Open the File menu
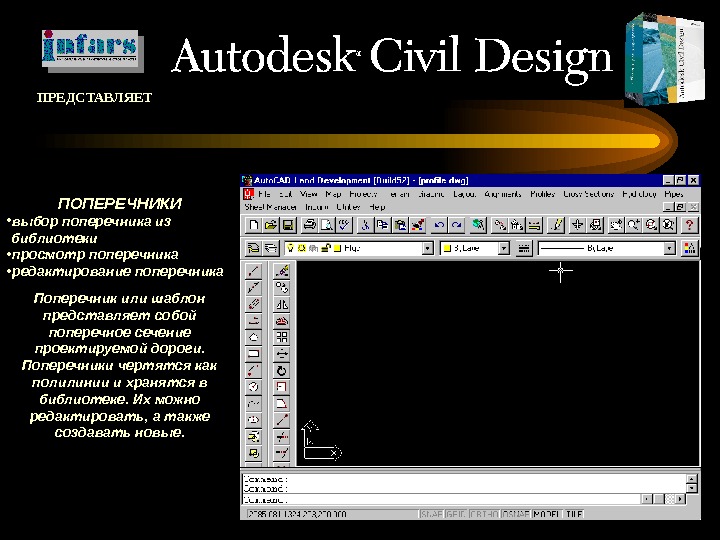This screenshot has width=720, height=540. click(264, 194)
